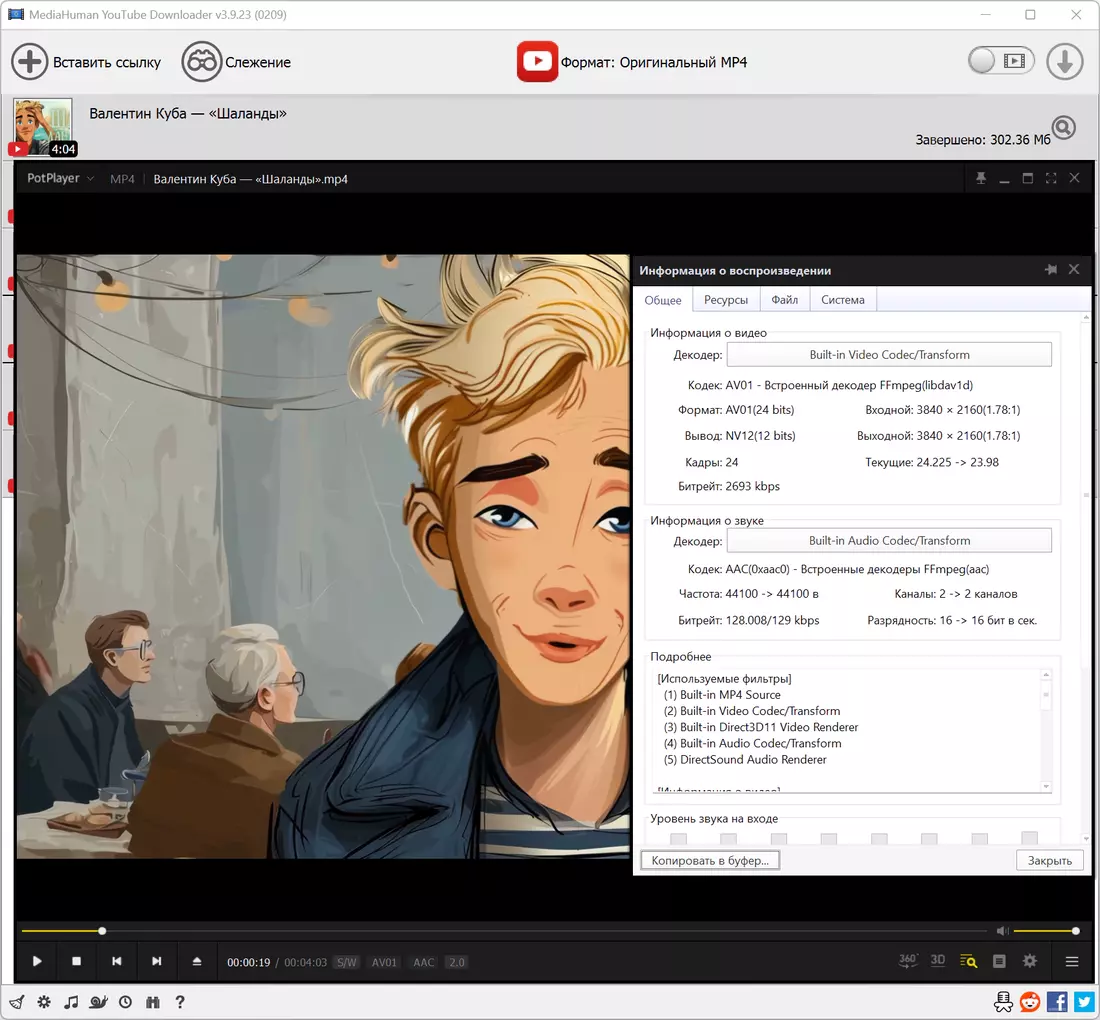Open the Слежение binoculars tracking icon
Screen dimensions: 1100x1020
pyautogui.click(x=201, y=62)
